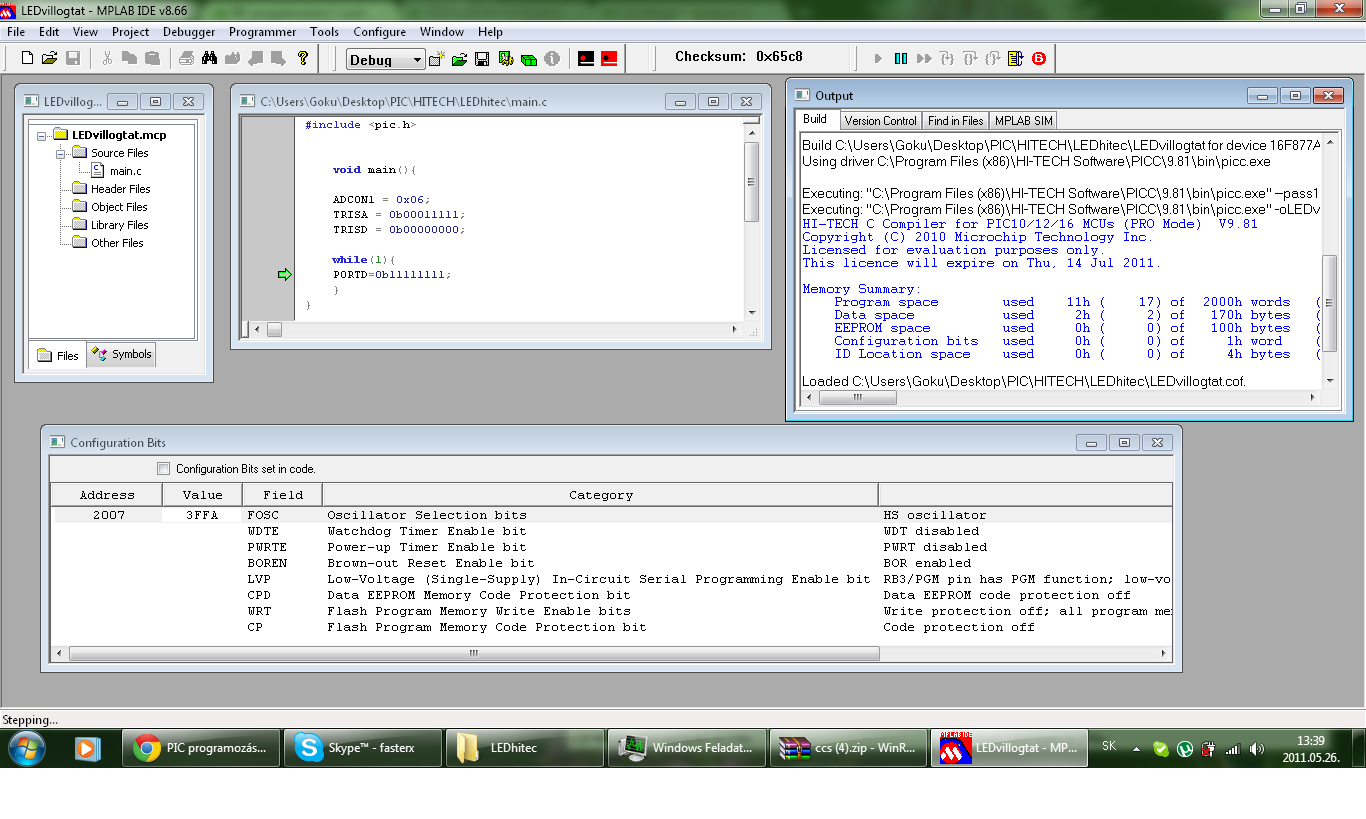
Task: Select main.c in the project tree
Action: click(125, 171)
